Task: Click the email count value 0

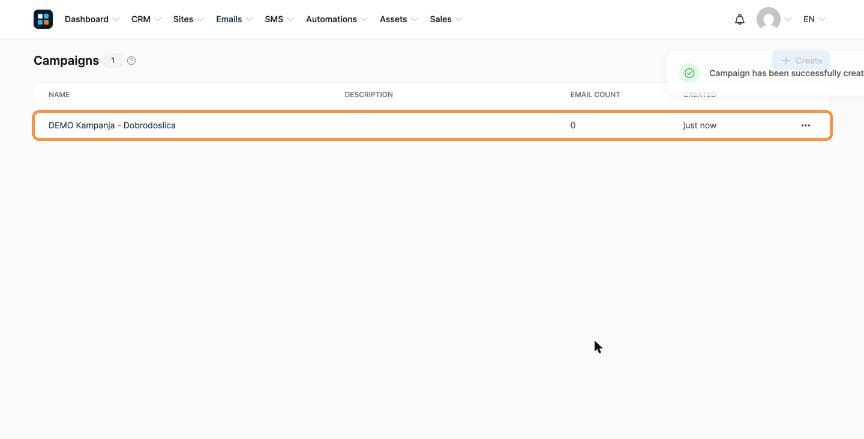Action: point(573,126)
